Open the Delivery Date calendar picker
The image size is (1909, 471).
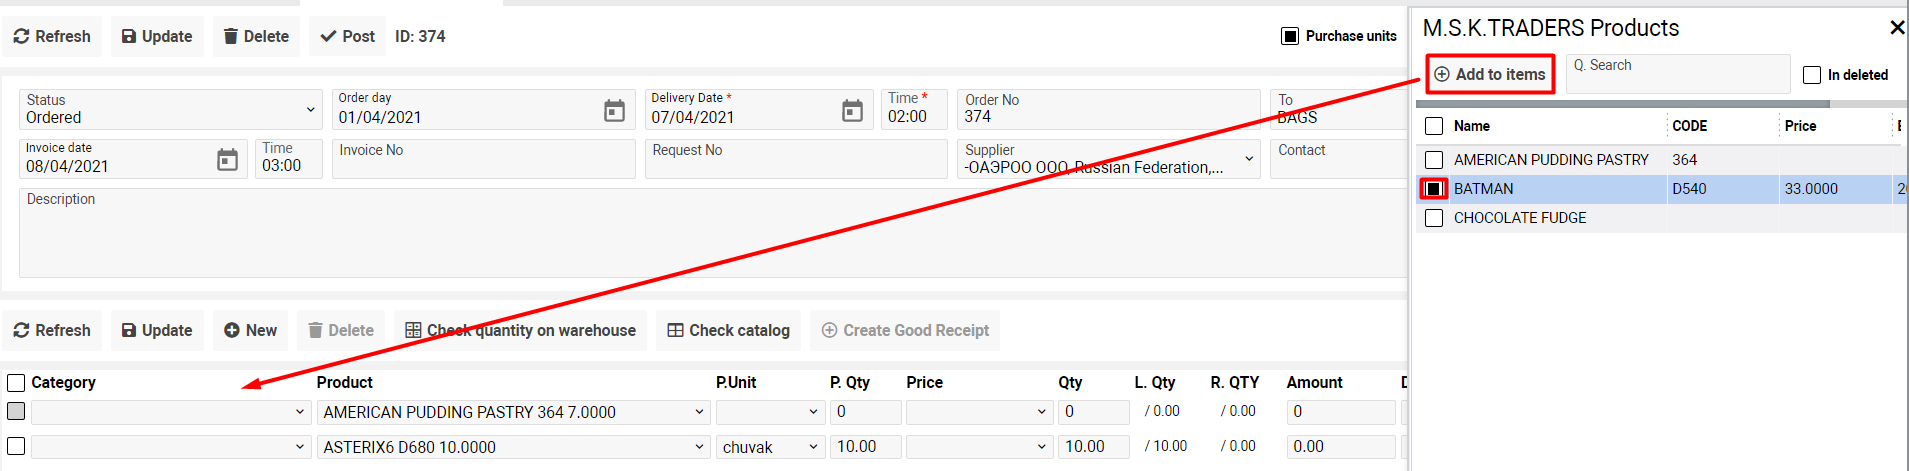(x=852, y=110)
